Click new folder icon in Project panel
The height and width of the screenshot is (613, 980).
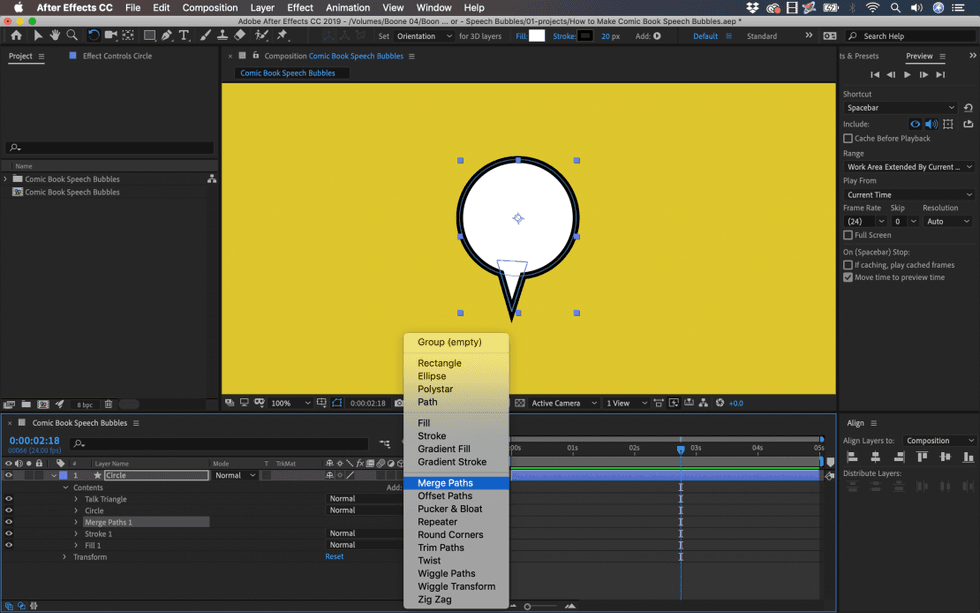26,404
